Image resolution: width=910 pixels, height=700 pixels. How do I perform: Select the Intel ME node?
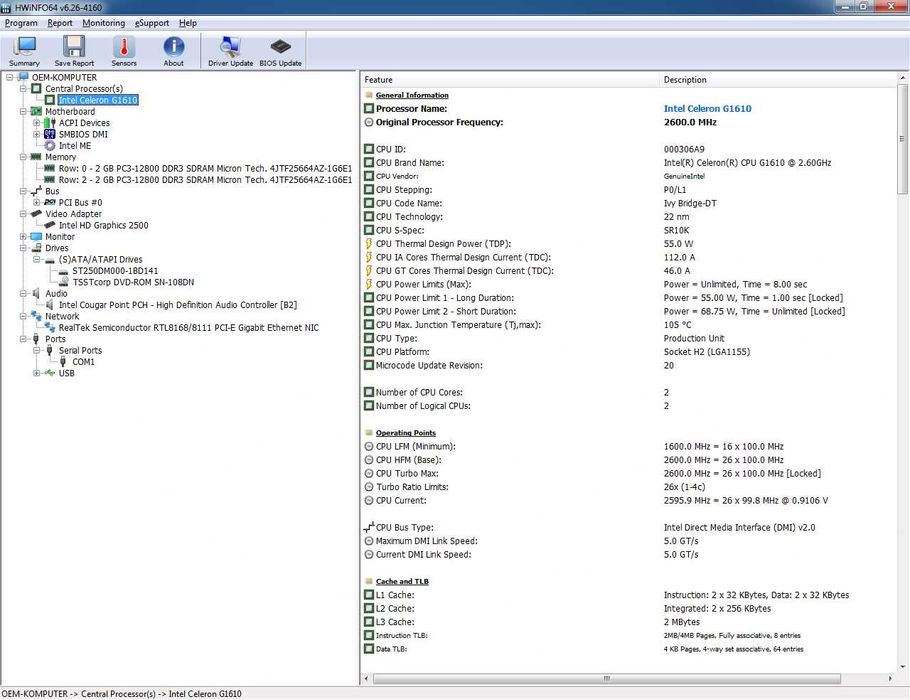75,146
